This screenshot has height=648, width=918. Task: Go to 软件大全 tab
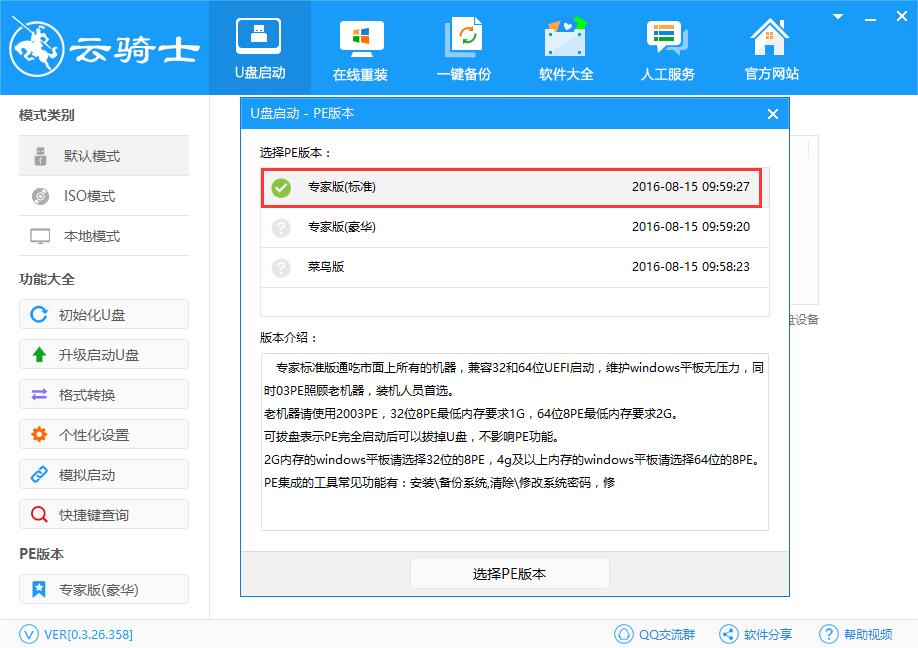[x=566, y=47]
